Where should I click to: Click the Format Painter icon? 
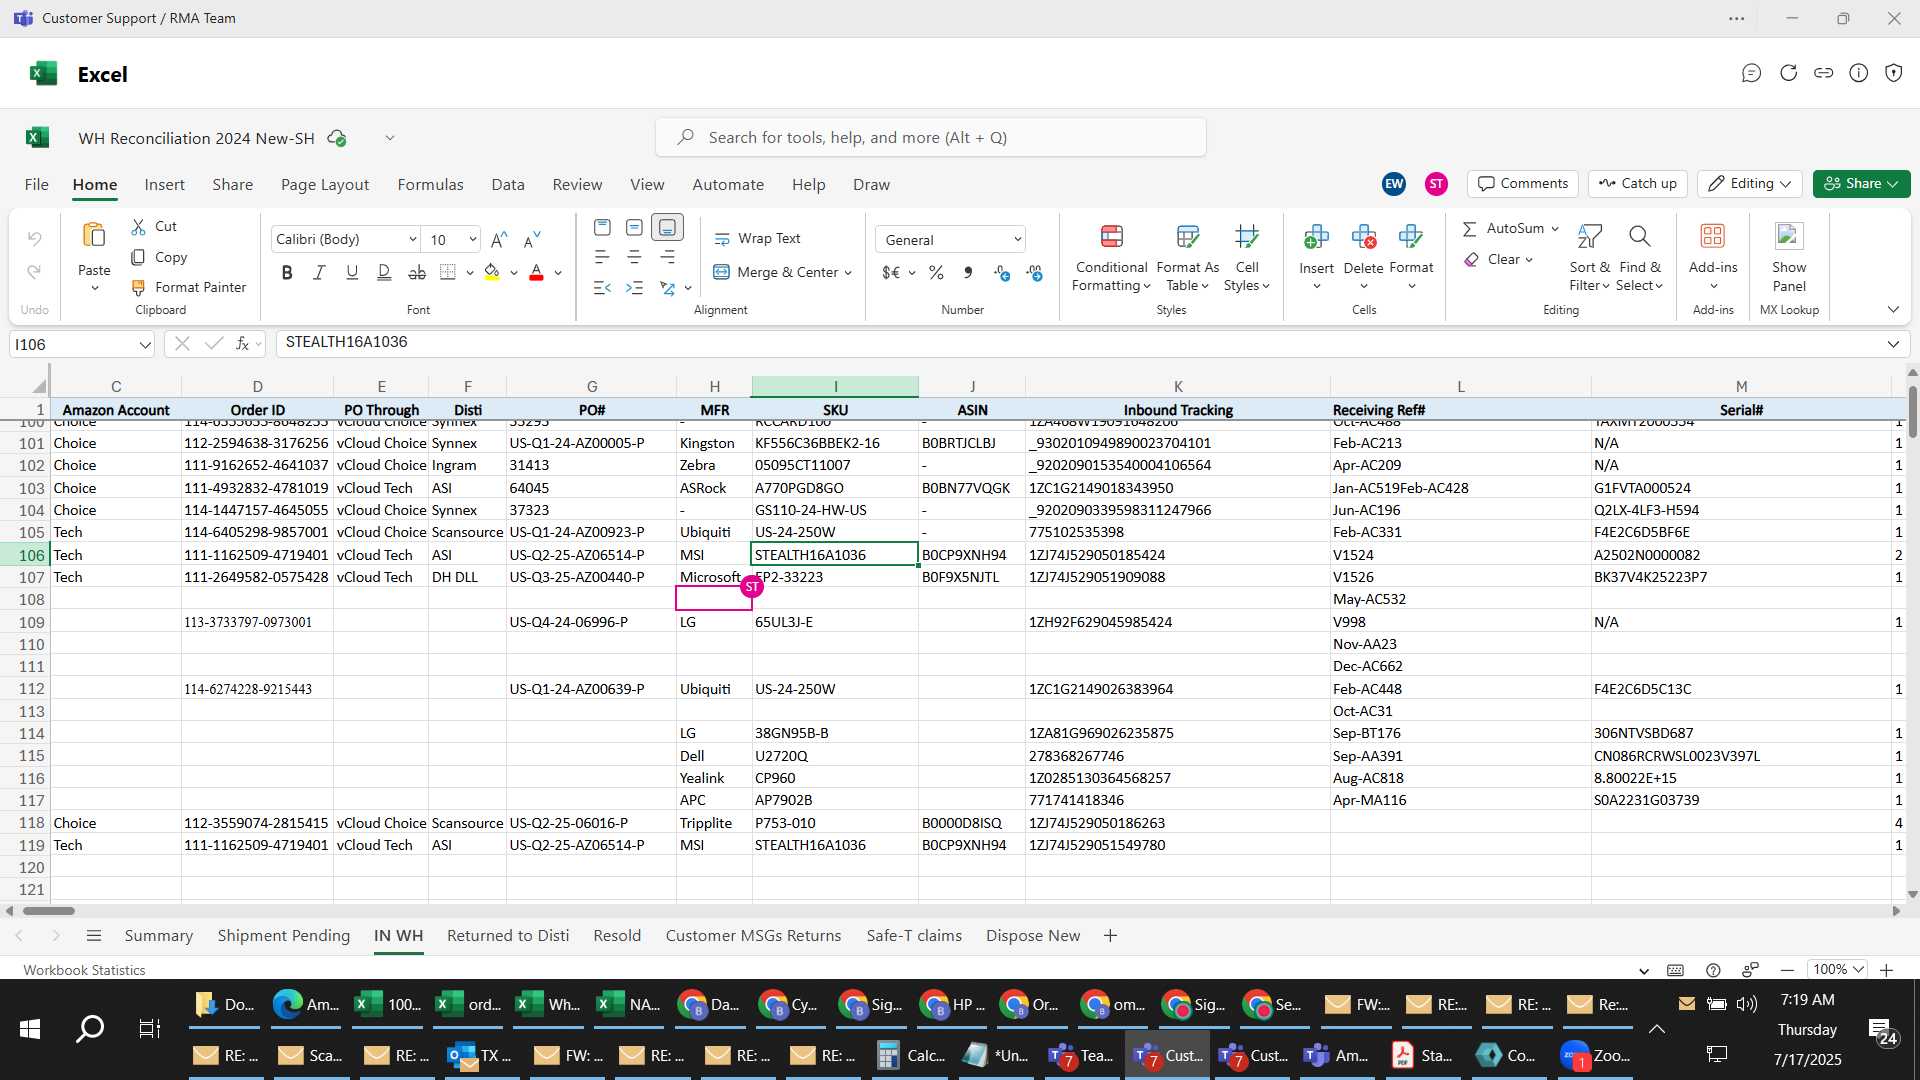pyautogui.click(x=138, y=287)
